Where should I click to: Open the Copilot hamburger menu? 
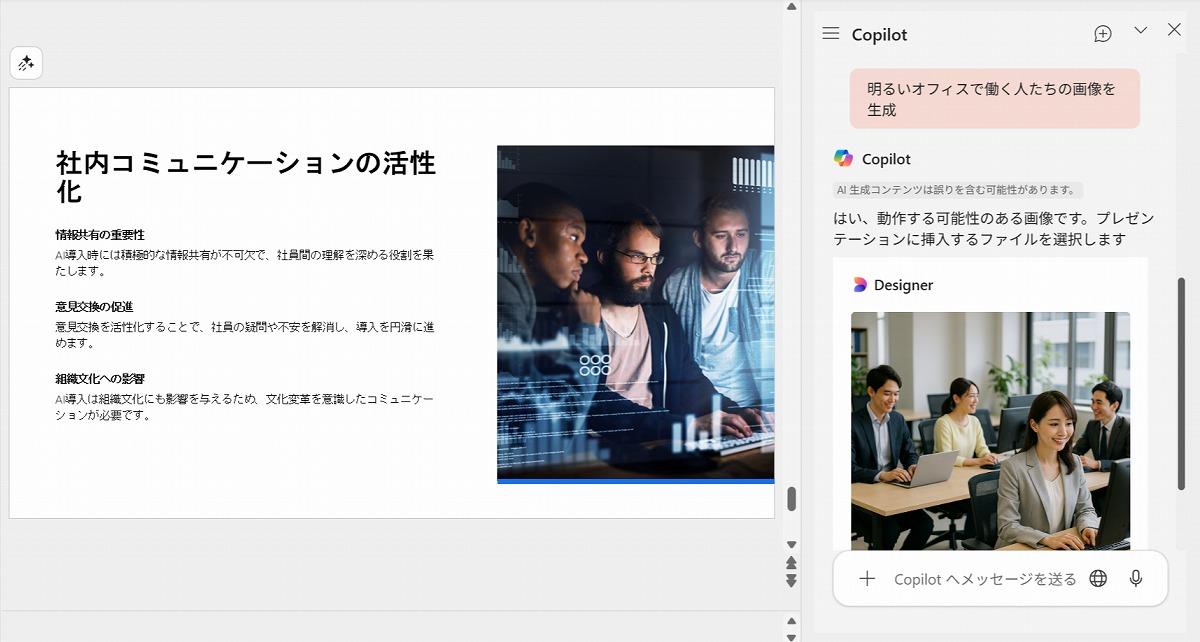(830, 34)
